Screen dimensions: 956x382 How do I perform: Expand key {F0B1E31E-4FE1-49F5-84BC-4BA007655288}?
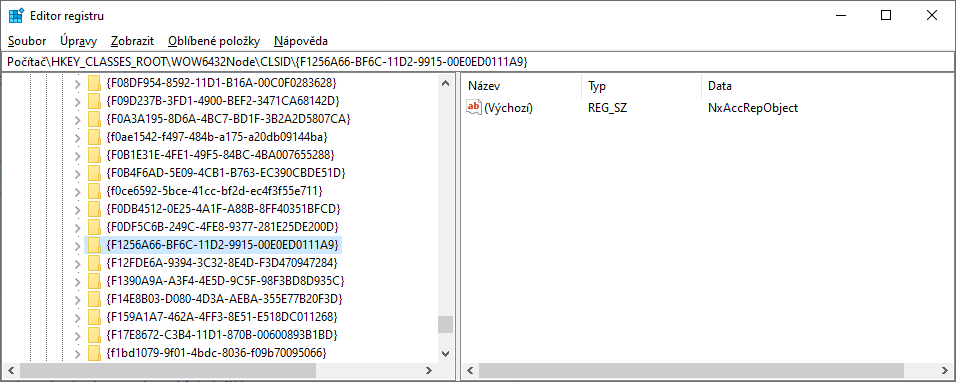pos(77,155)
